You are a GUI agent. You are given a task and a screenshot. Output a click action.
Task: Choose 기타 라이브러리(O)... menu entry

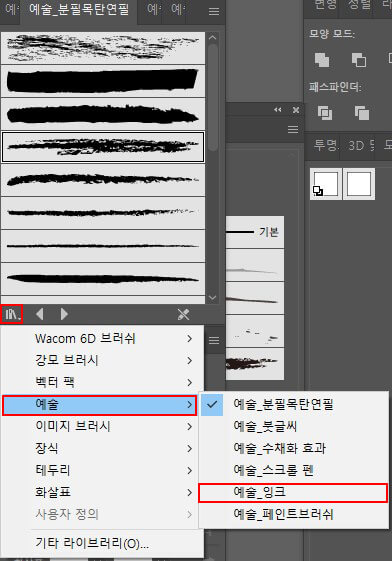(102, 543)
